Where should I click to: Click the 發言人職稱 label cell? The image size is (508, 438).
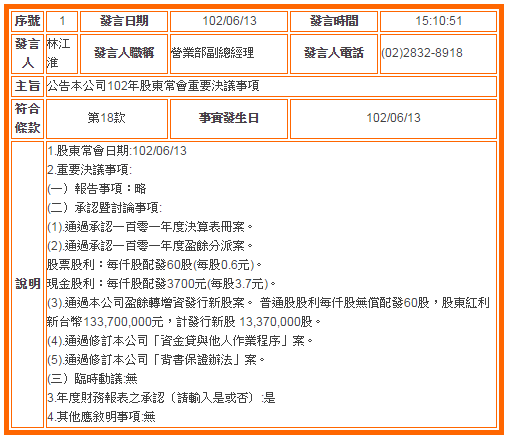(x=124, y=54)
